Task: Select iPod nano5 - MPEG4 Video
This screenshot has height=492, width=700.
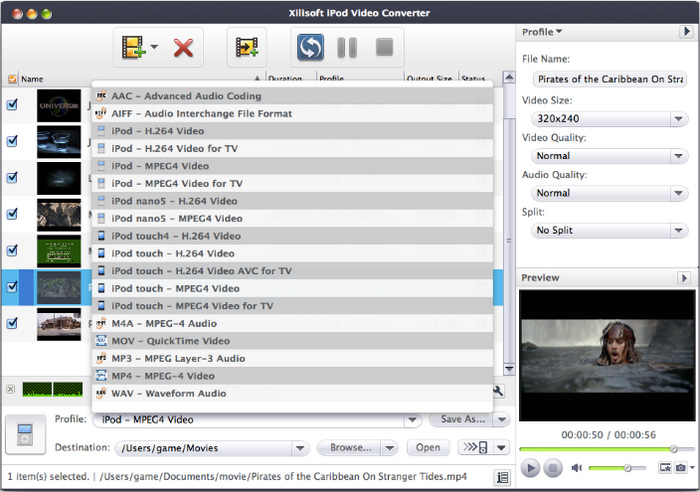Action: click(x=292, y=218)
